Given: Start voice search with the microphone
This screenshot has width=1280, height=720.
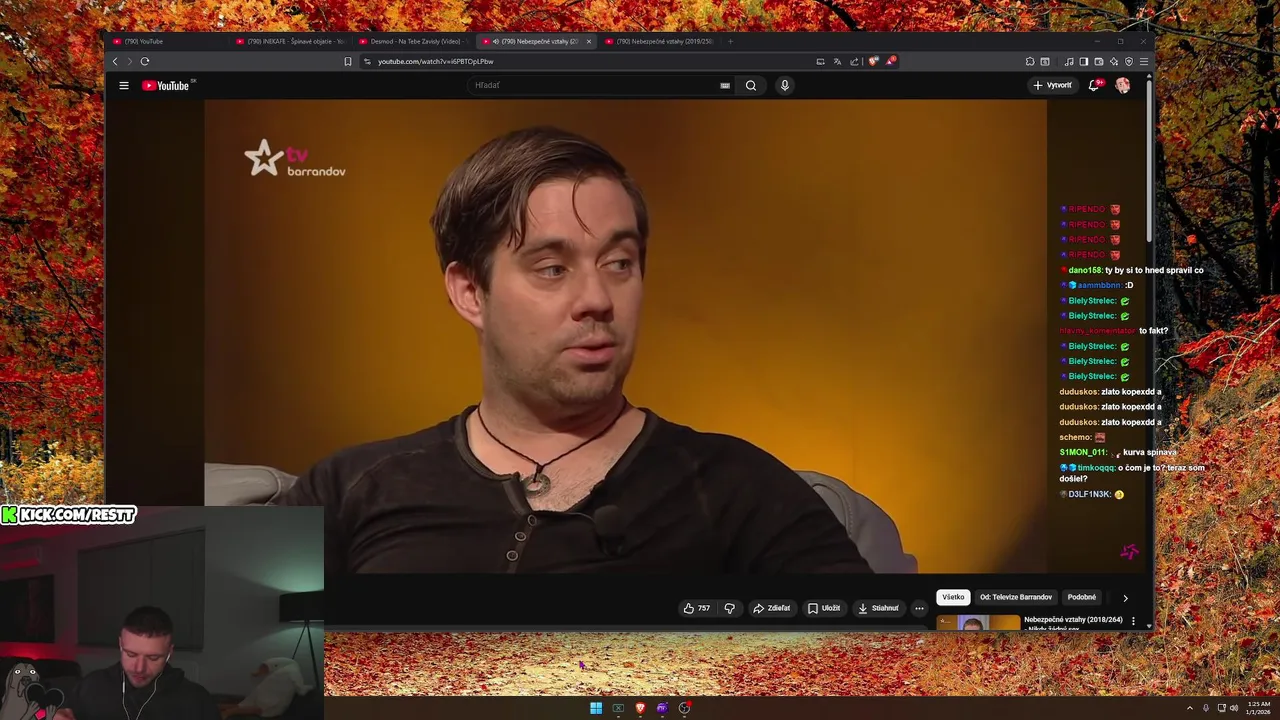Looking at the screenshot, I should point(785,85).
